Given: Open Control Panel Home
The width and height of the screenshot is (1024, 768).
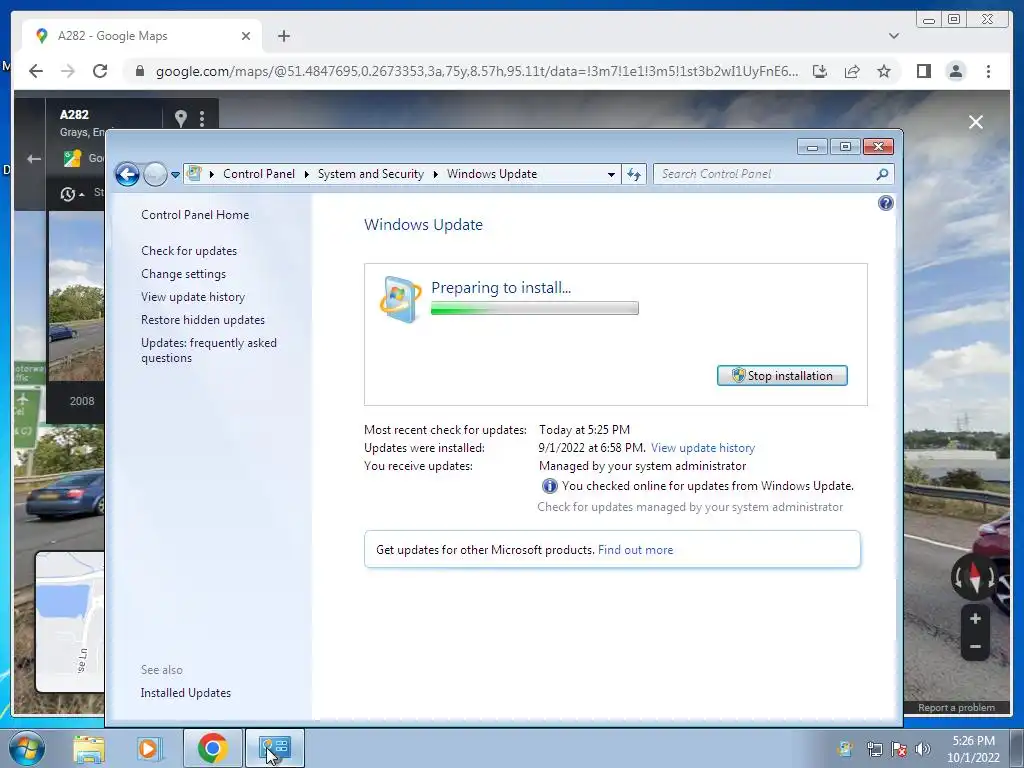Looking at the screenshot, I should tap(195, 215).
